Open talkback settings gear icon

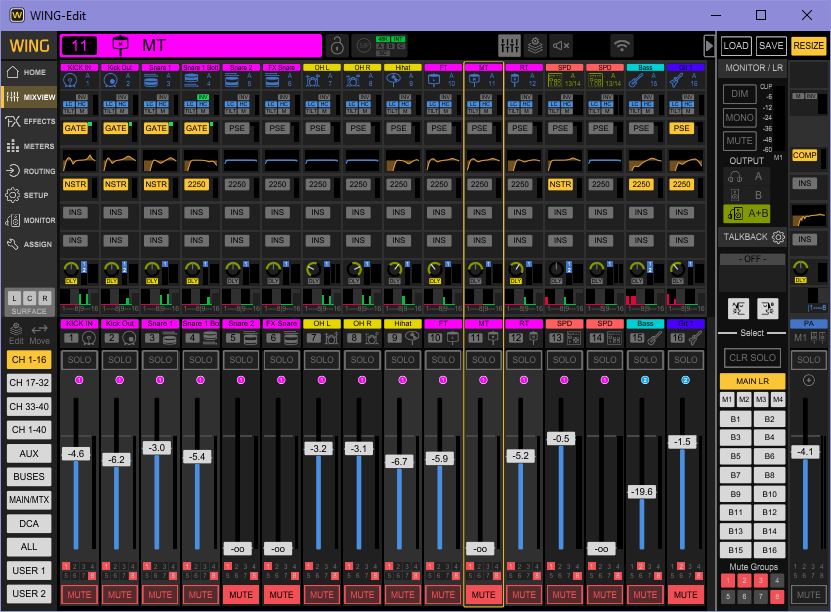(778, 237)
